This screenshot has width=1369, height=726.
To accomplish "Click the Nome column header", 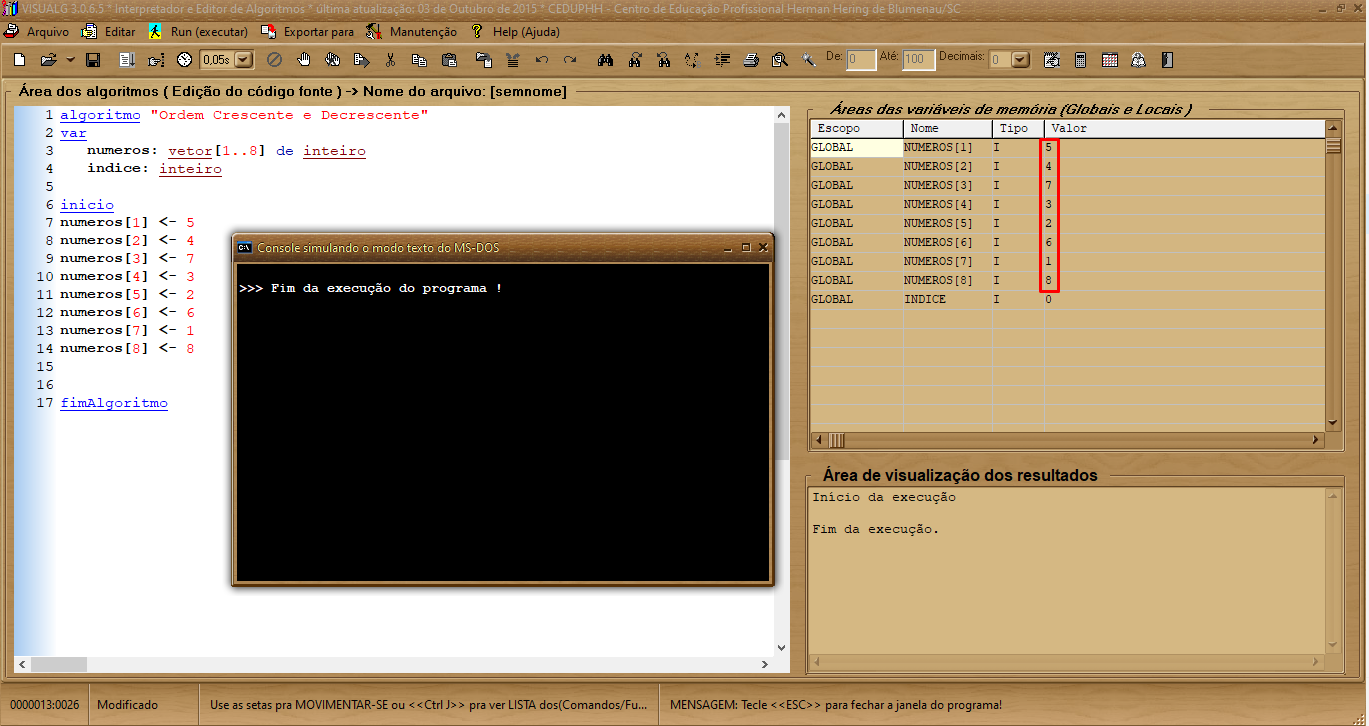I will click(x=948, y=129).
